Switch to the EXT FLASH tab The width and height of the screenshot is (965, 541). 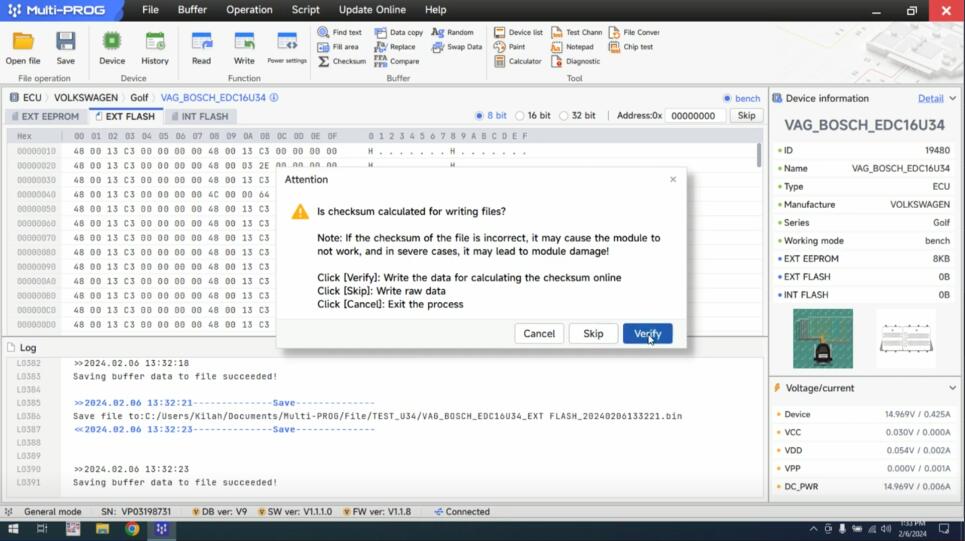tap(126, 116)
